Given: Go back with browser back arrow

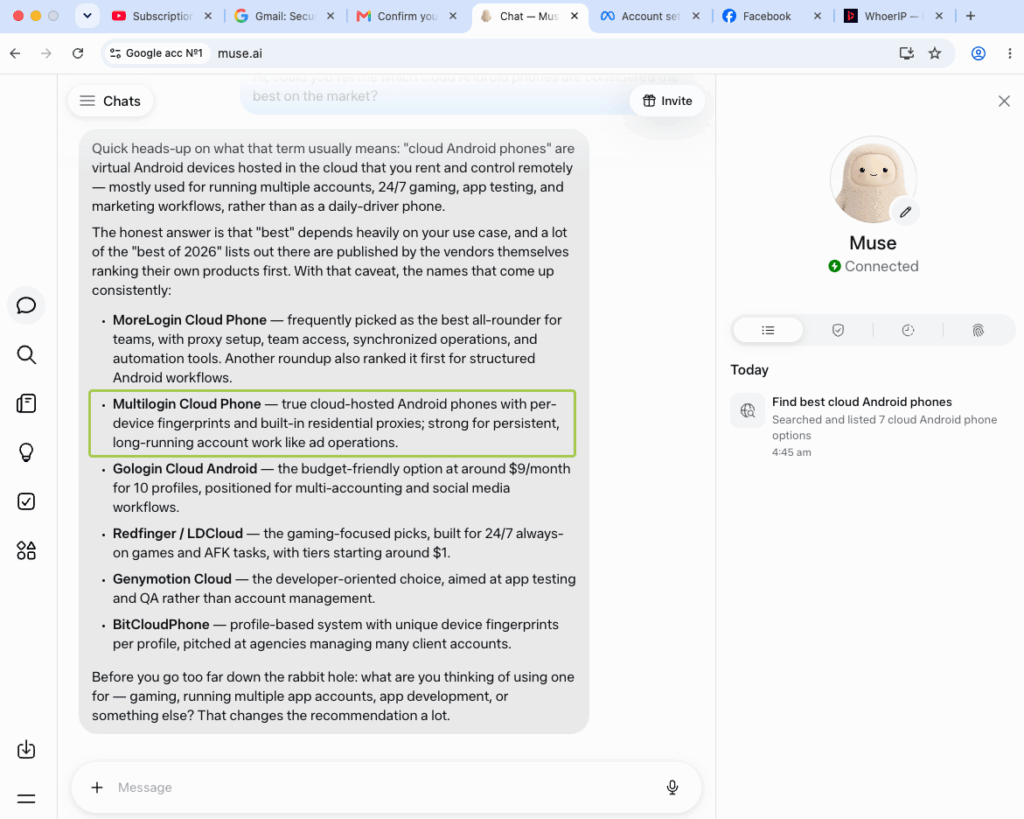Looking at the screenshot, I should pos(15,54).
